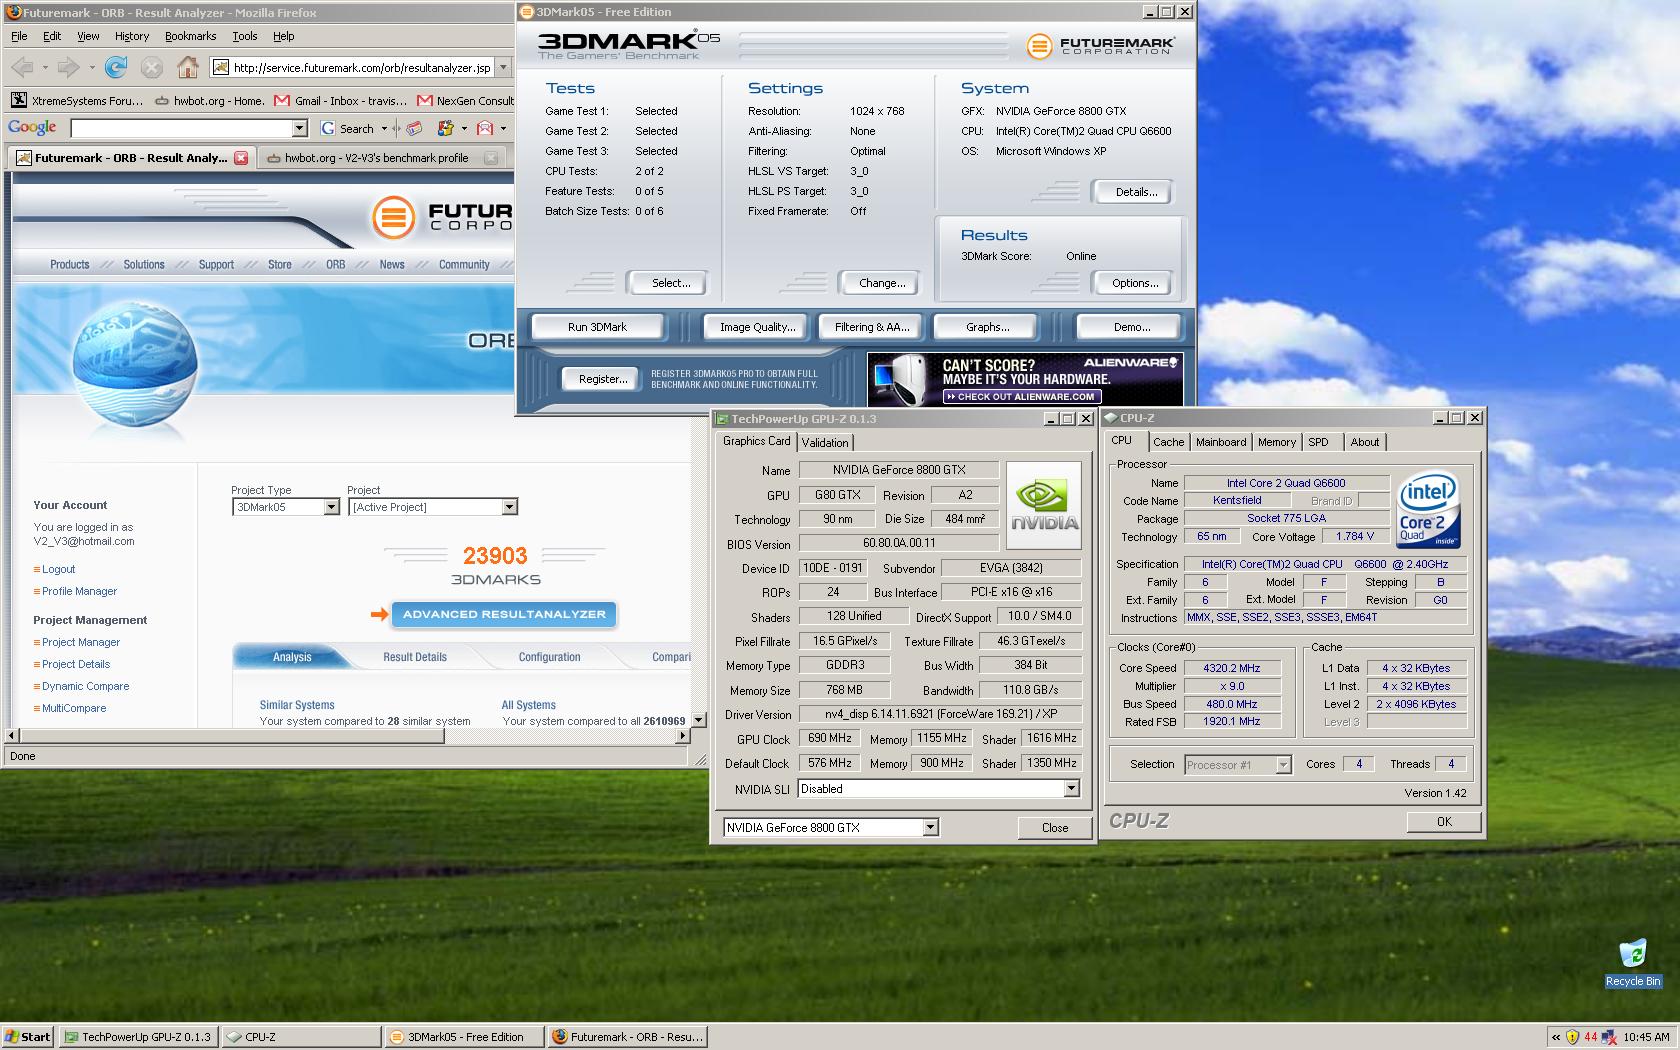Click the Google toolbar Search button

pyautogui.click(x=348, y=128)
